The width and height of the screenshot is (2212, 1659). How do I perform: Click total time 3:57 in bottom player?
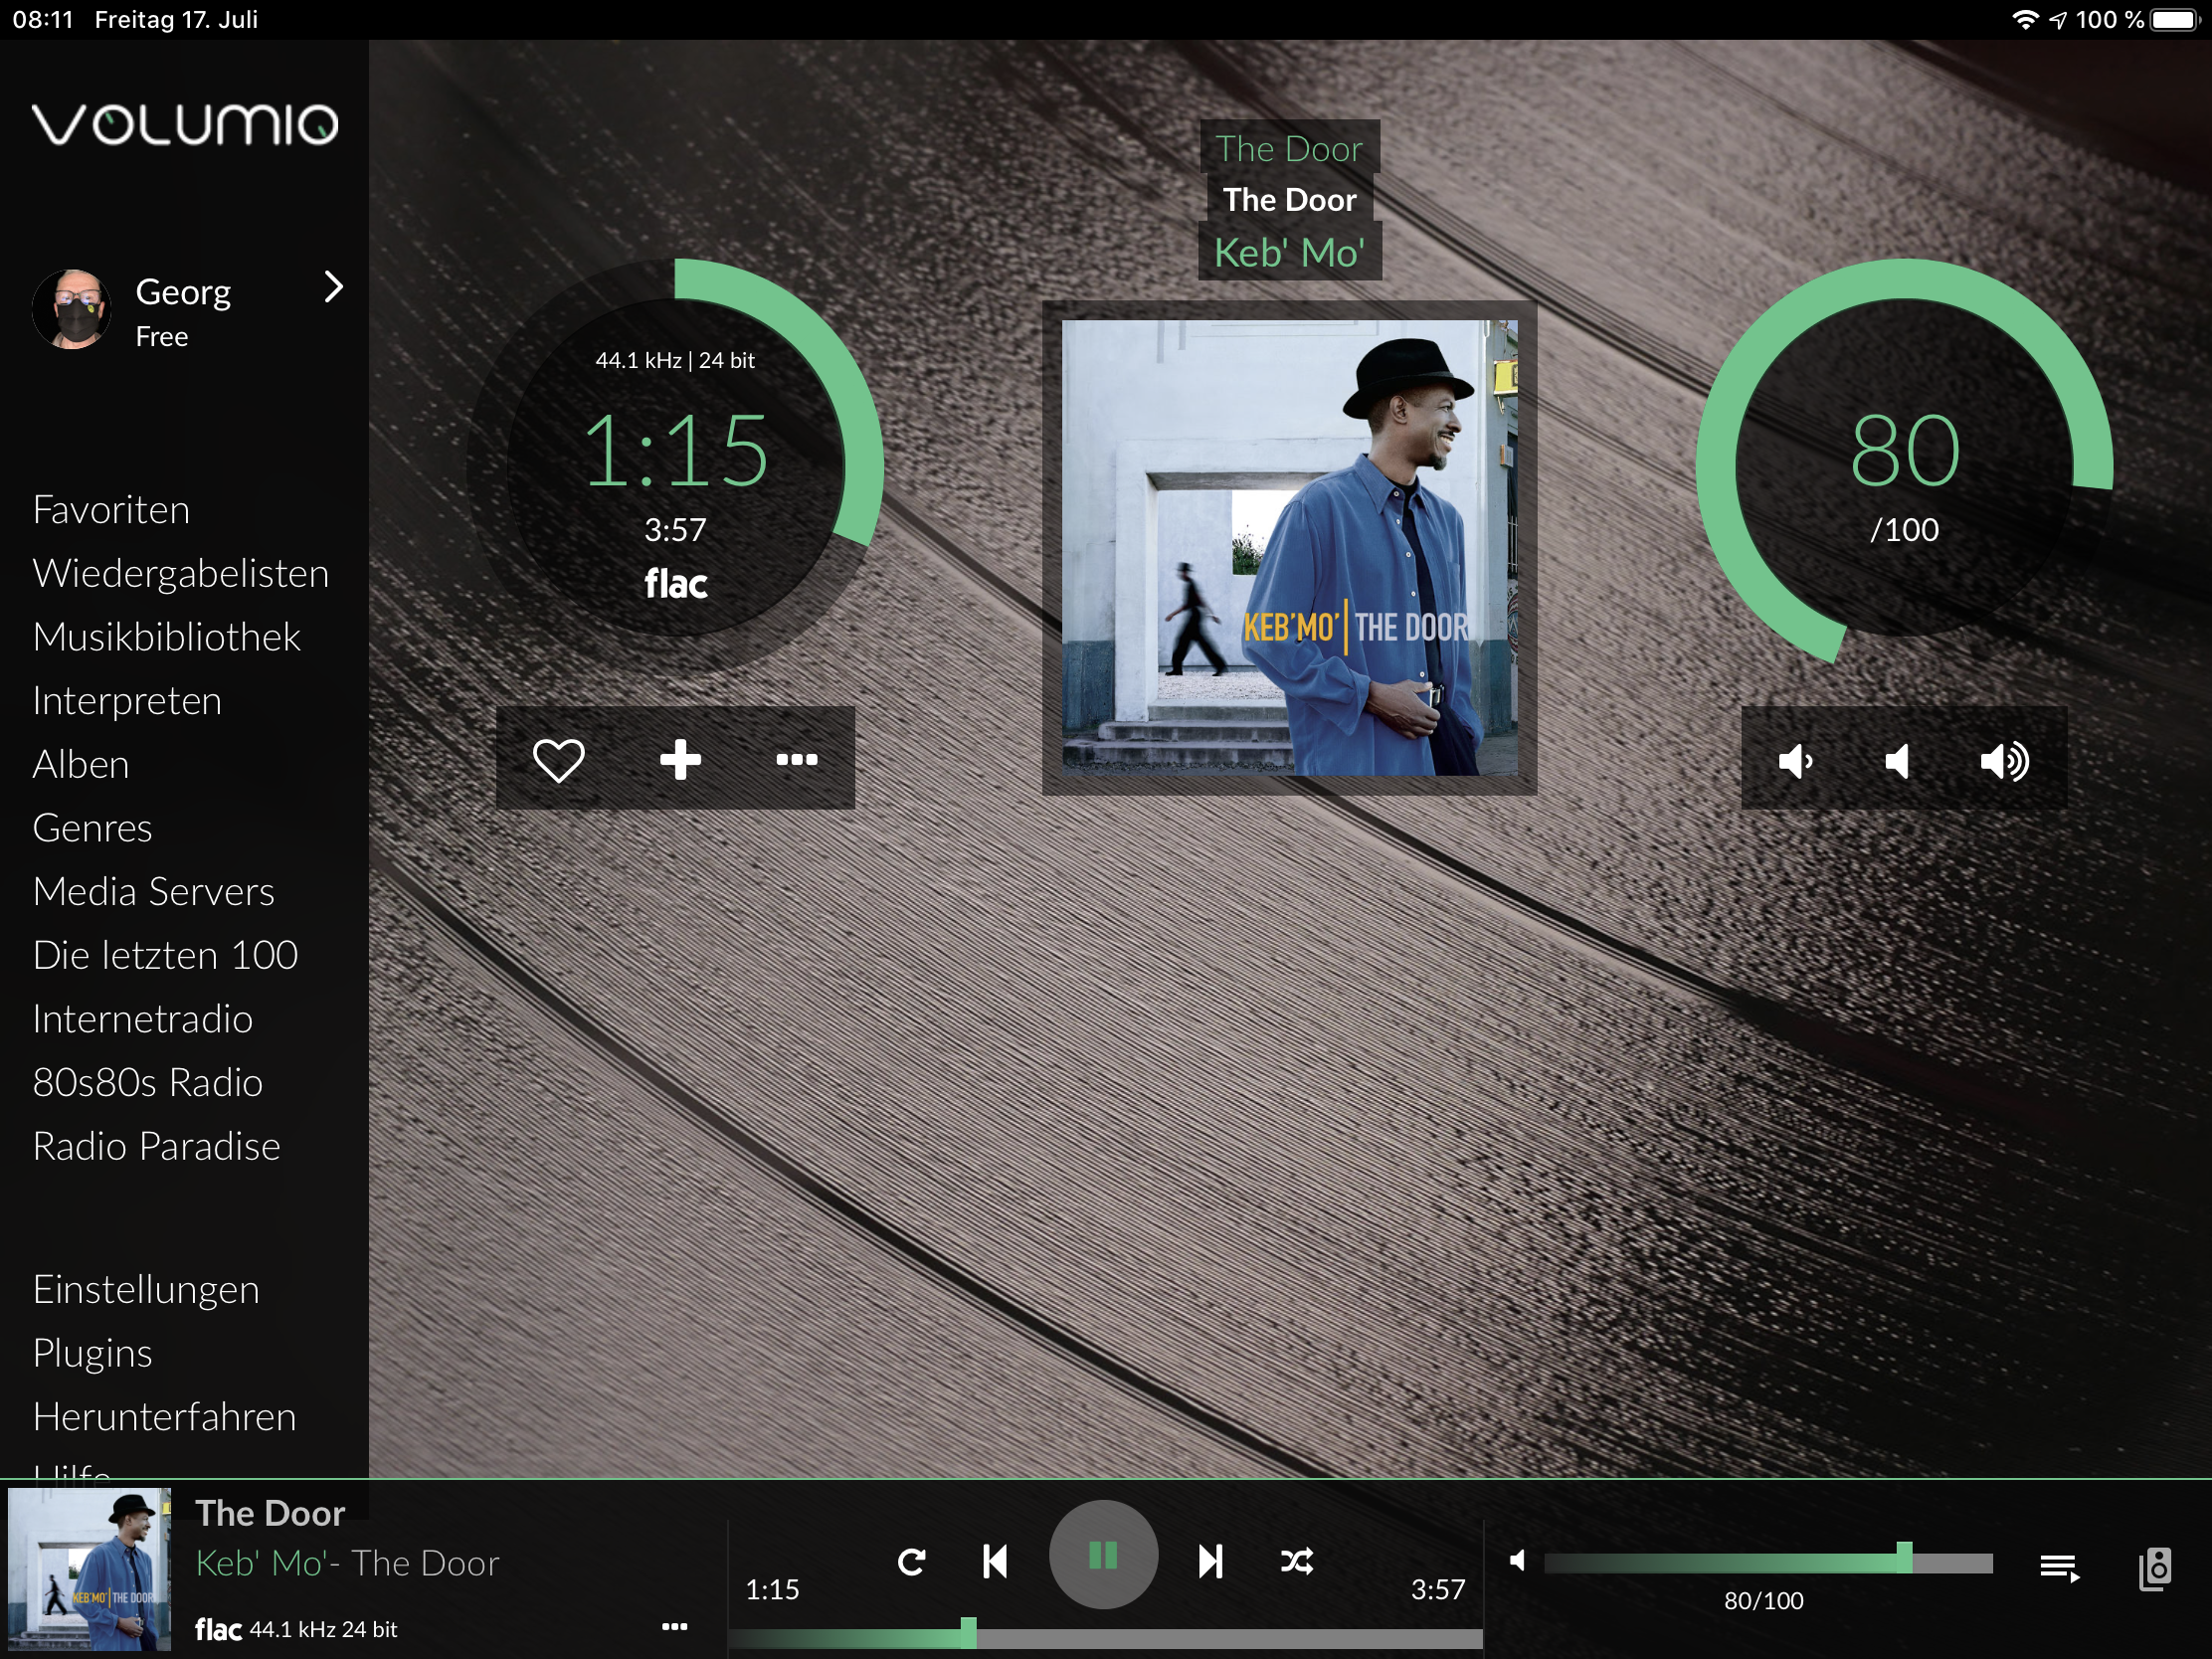click(1438, 1590)
